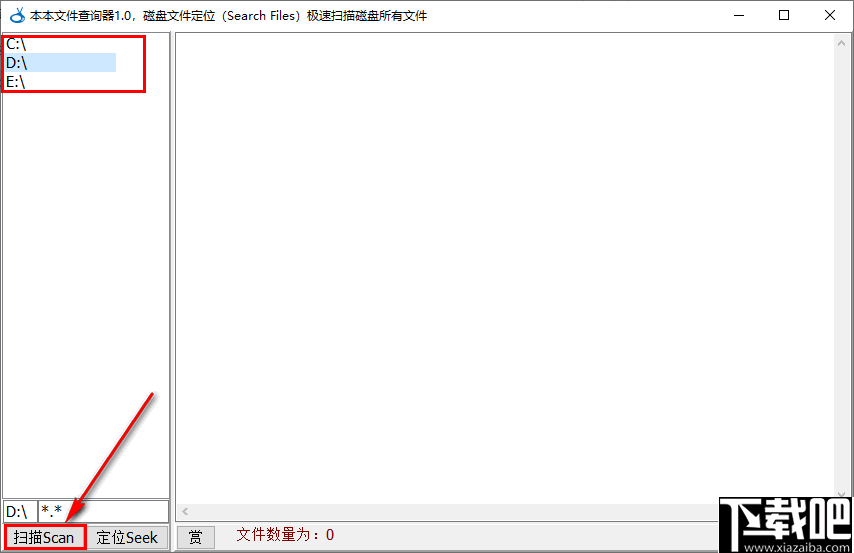
Task: Click the results scrollbar up arrow
Action: [841, 43]
